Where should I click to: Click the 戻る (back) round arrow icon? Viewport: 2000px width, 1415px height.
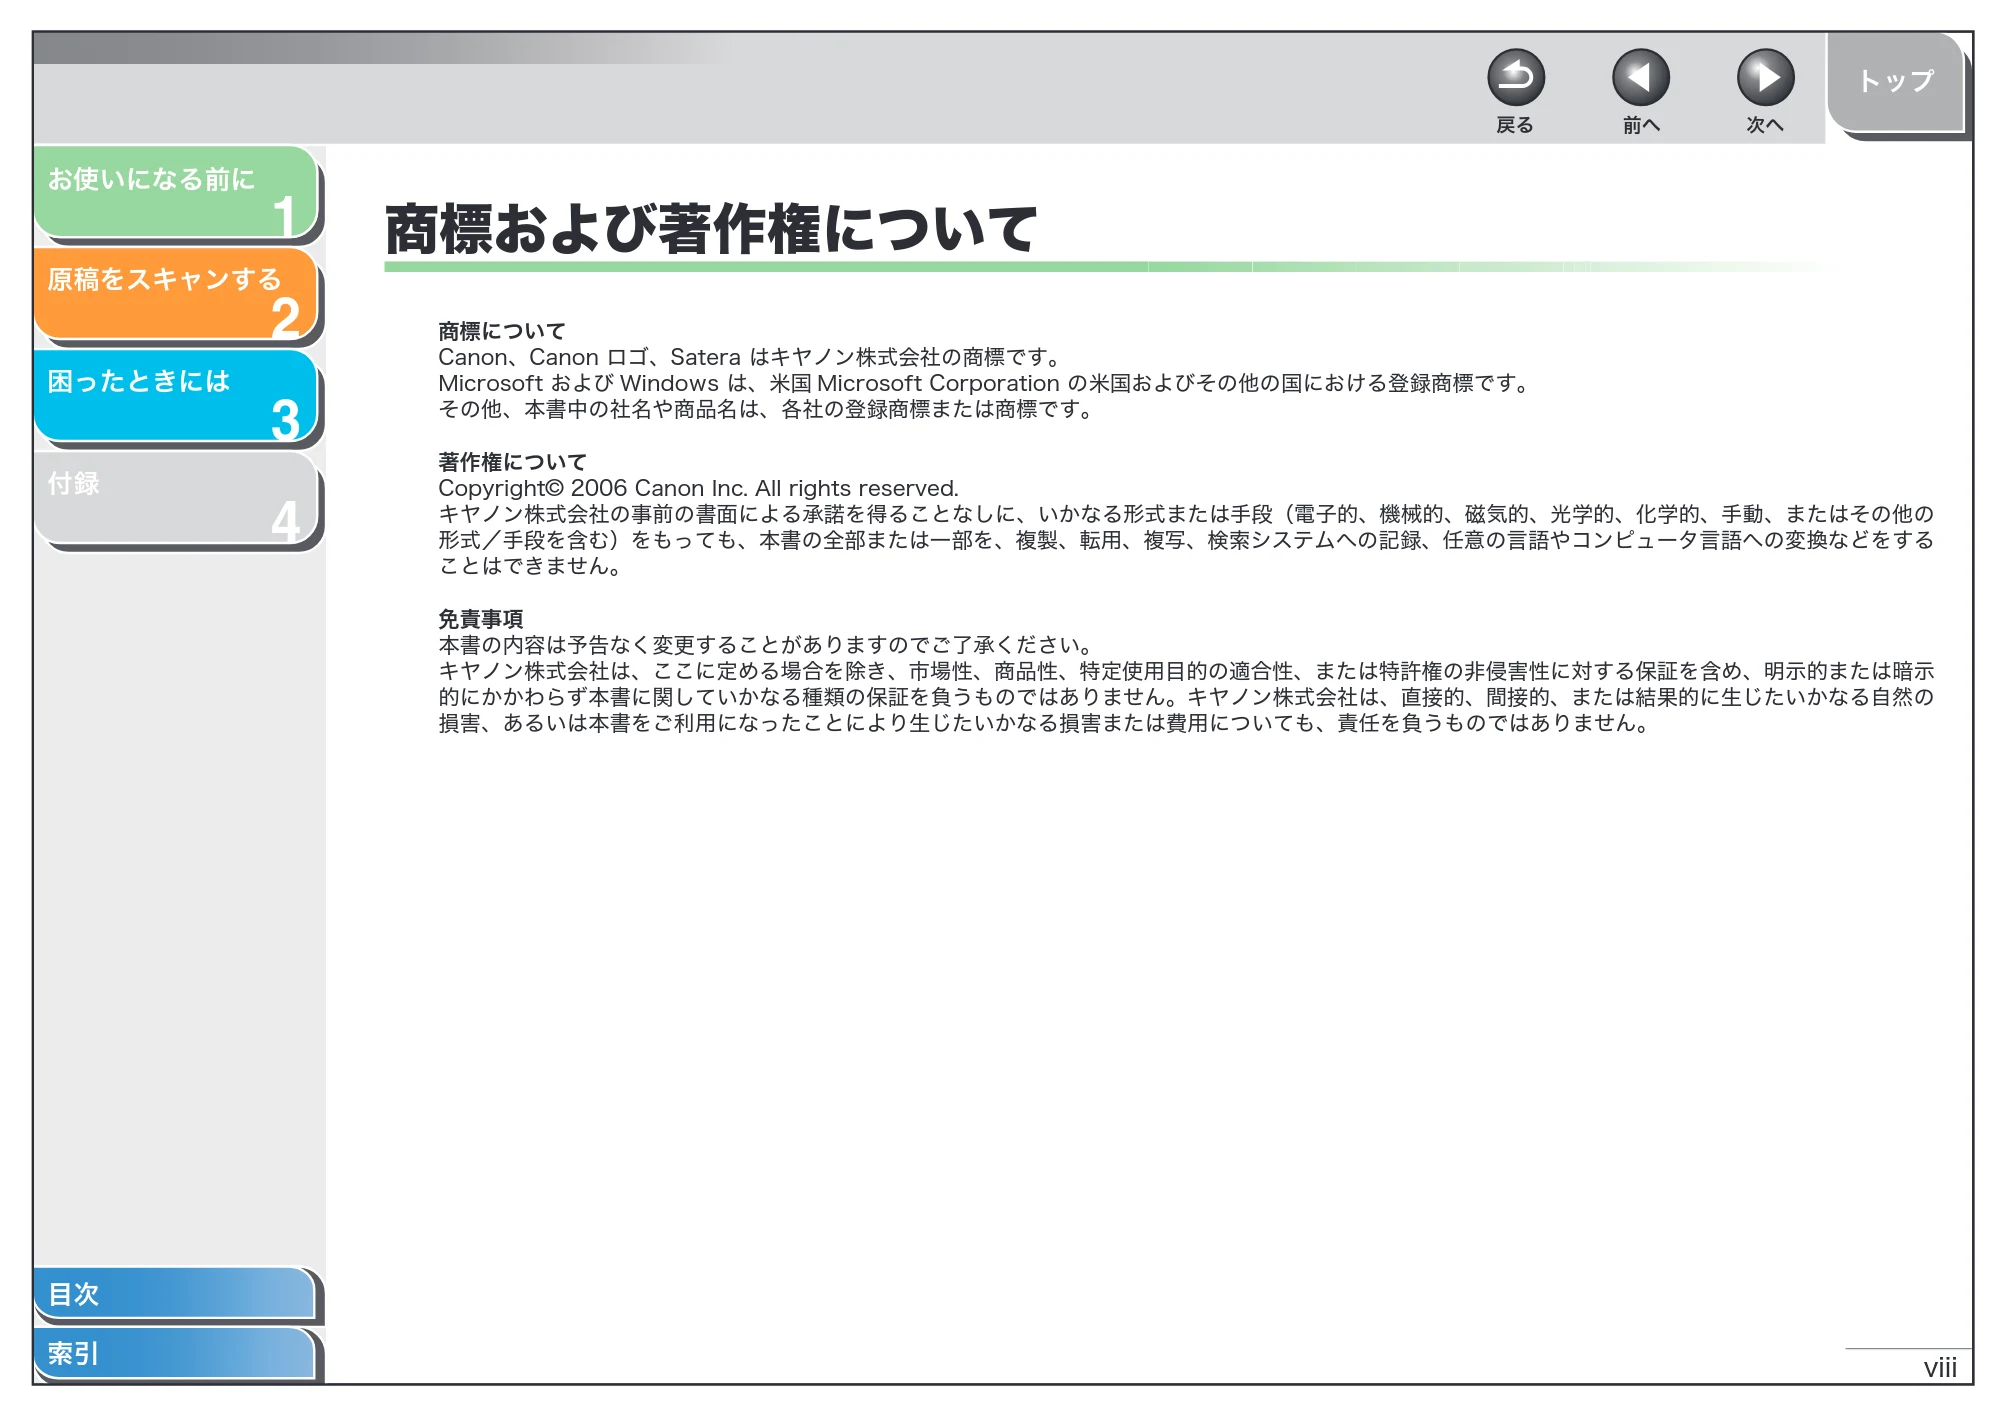click(1515, 77)
